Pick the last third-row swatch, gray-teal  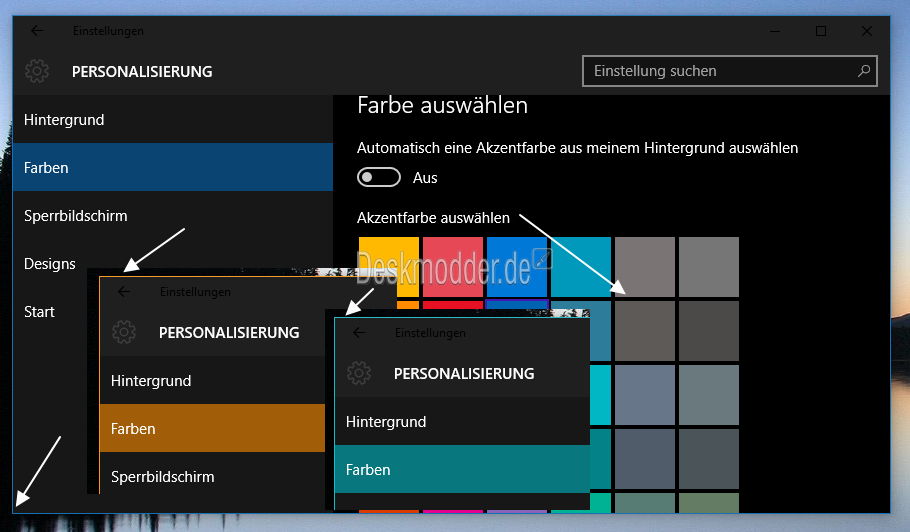coord(709,395)
